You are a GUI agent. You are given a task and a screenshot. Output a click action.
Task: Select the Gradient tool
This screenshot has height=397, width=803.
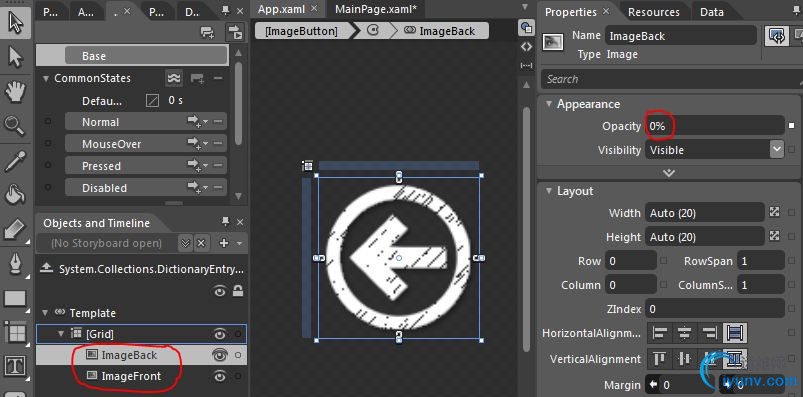pos(15,229)
